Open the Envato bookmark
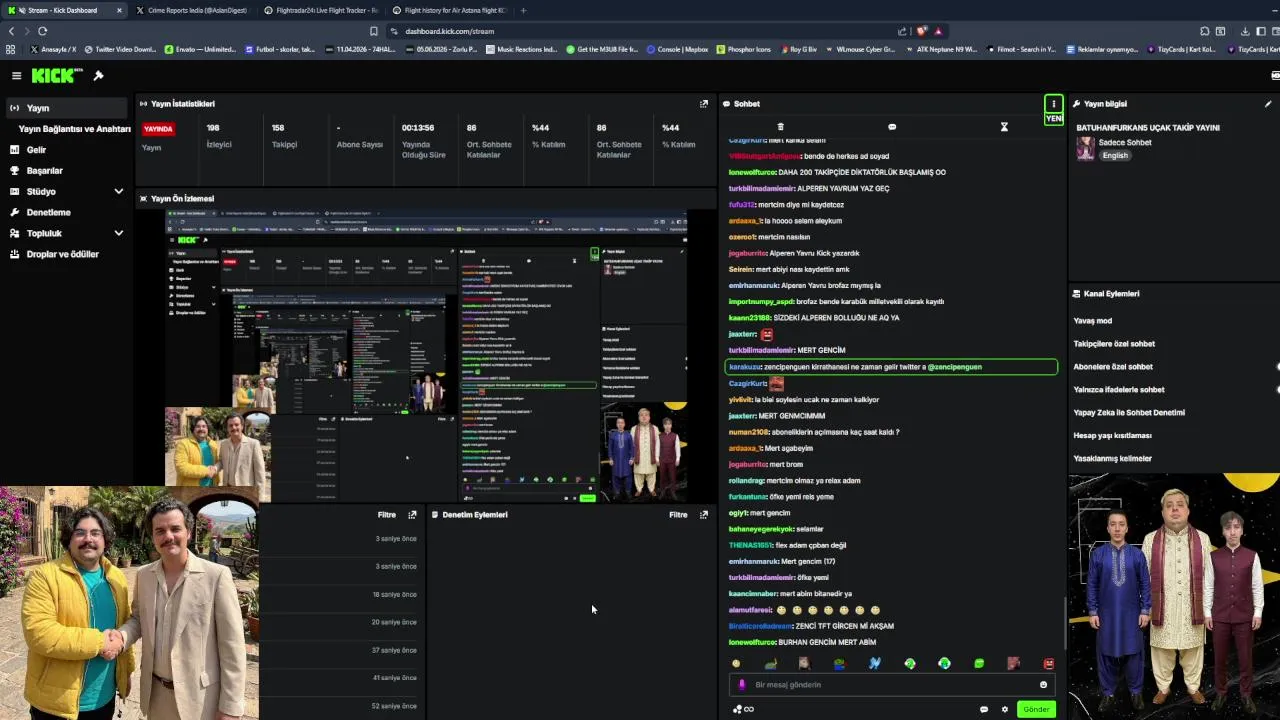Viewport: 1280px width, 720px height. [201, 49]
